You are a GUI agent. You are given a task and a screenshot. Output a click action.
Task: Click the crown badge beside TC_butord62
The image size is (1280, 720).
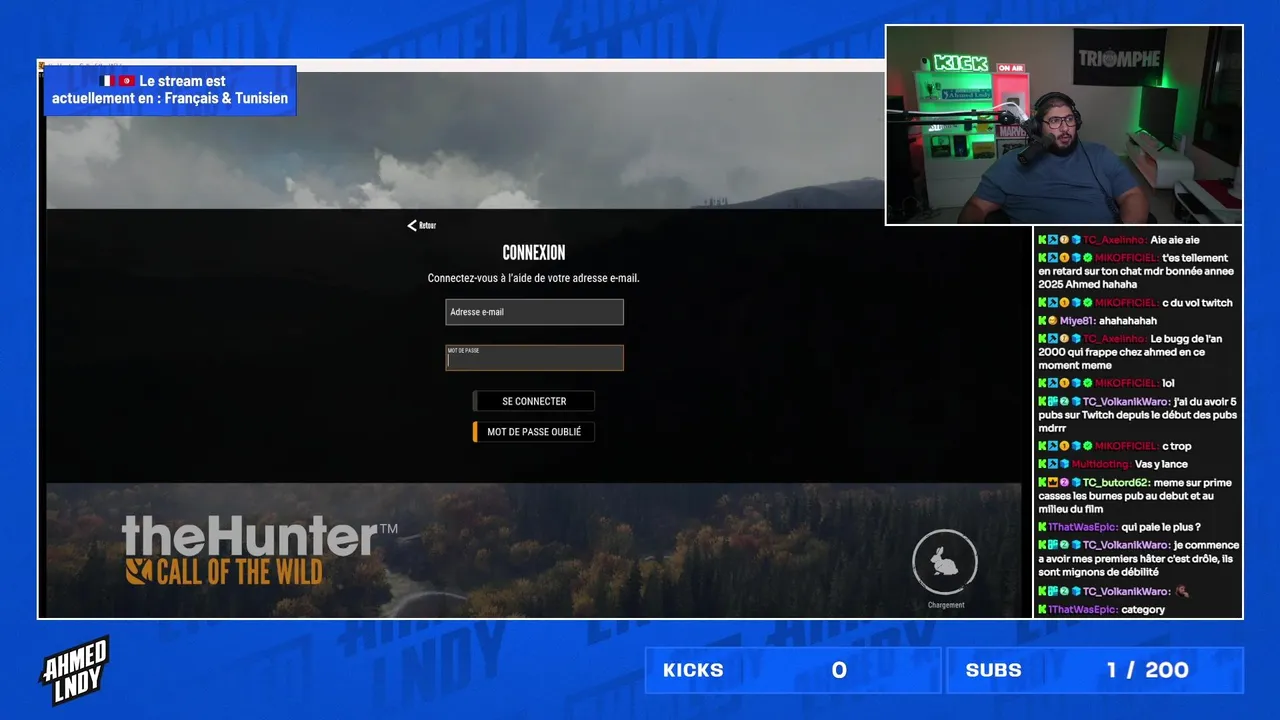click(x=1053, y=483)
